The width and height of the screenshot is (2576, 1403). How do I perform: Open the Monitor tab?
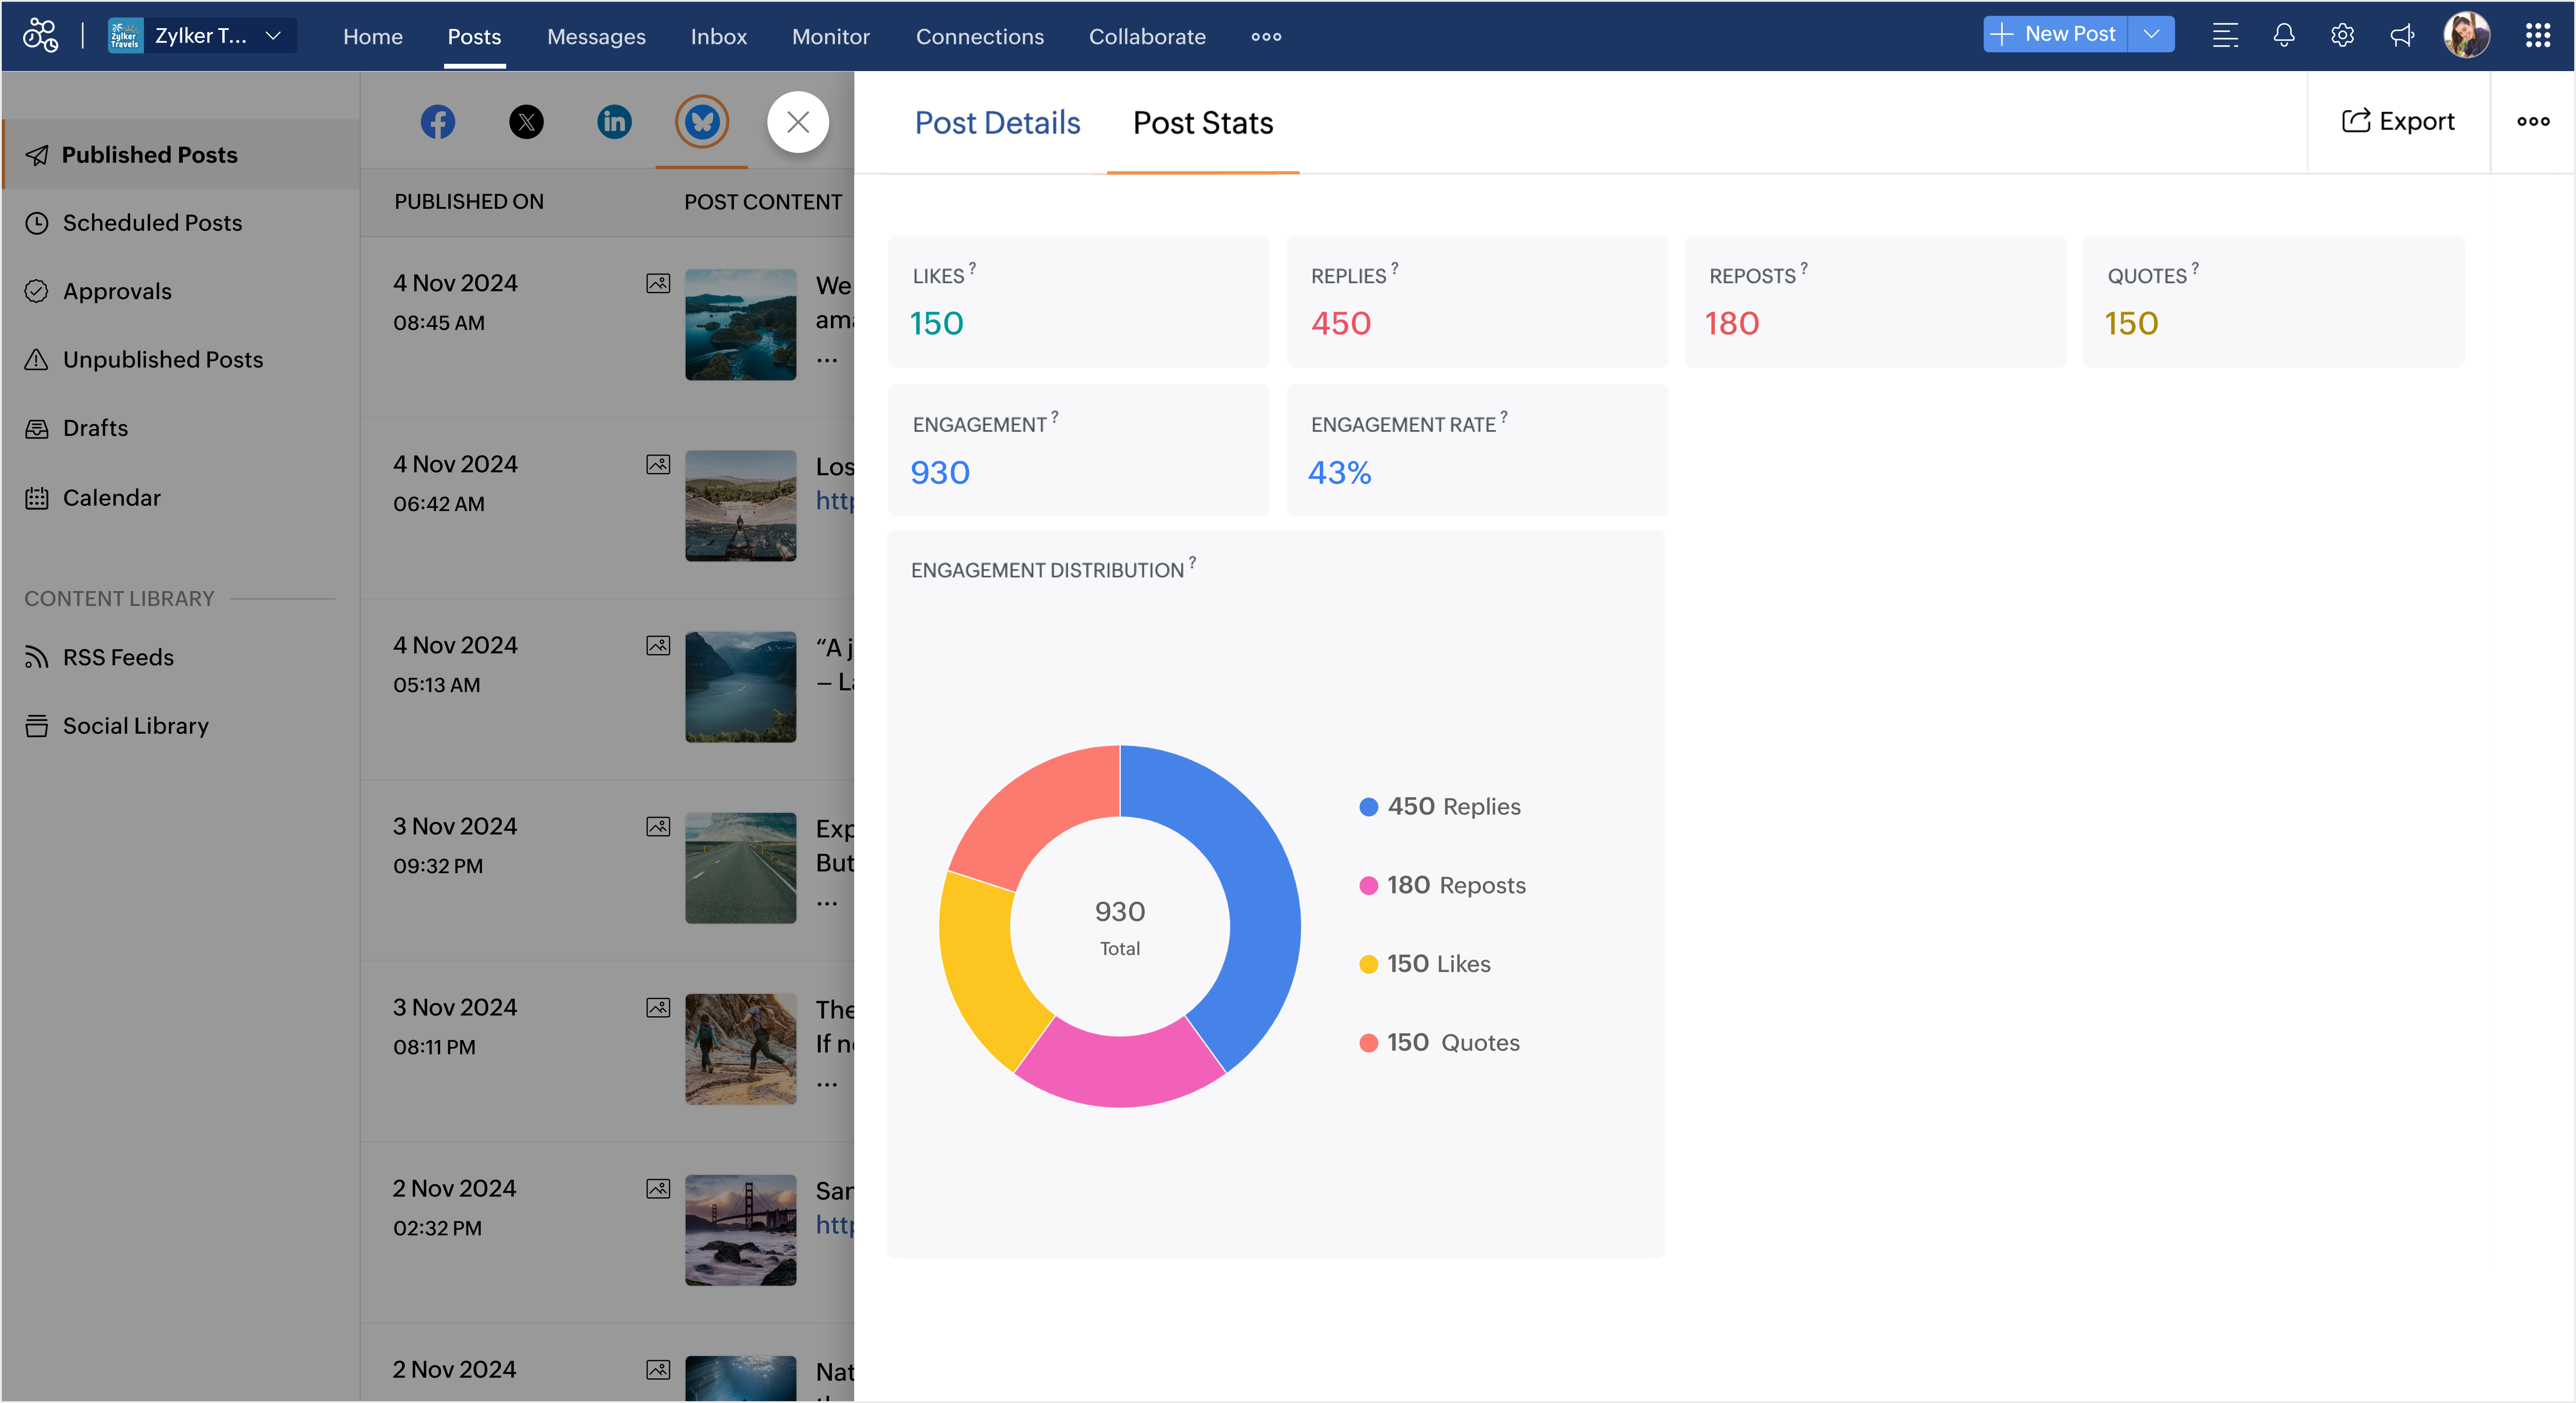[830, 36]
